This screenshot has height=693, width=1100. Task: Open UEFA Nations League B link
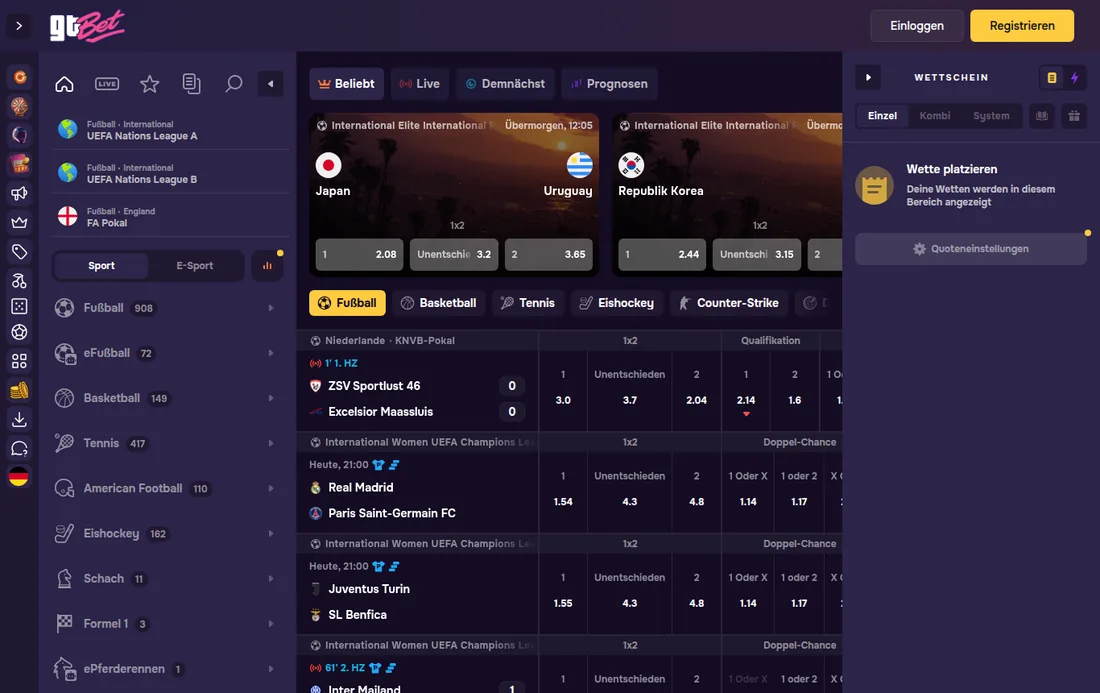(x=170, y=173)
